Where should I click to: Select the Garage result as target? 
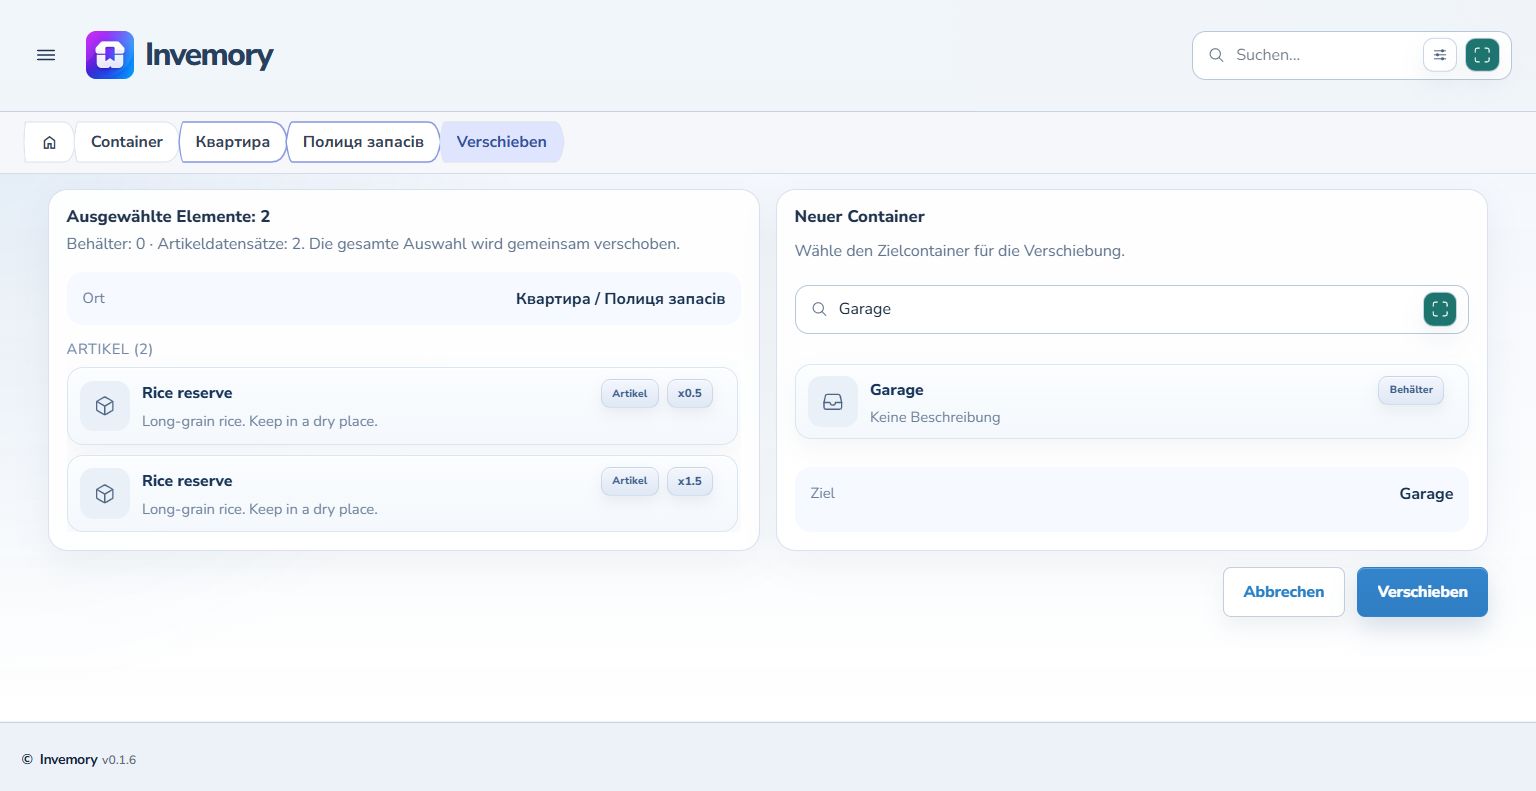[1132, 402]
